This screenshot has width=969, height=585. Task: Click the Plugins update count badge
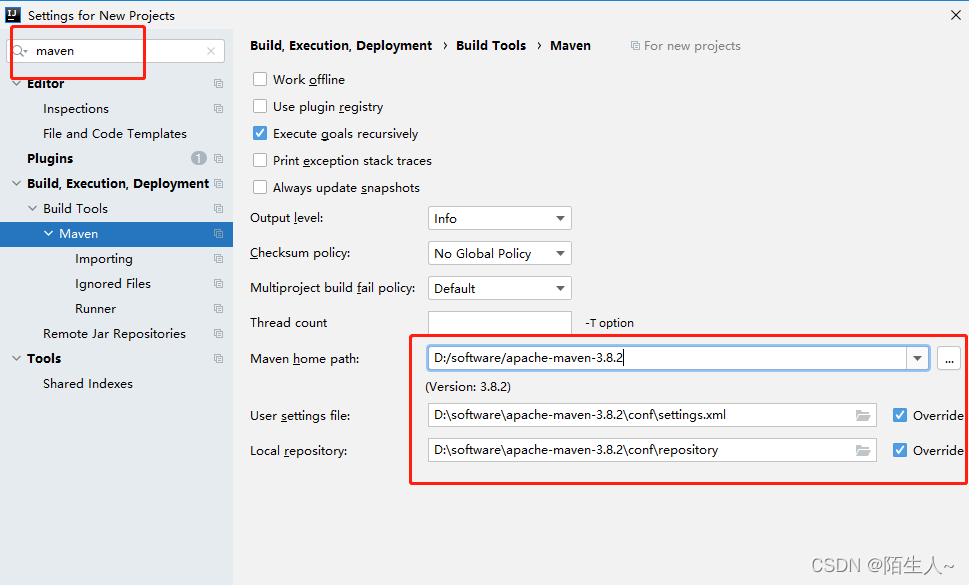199,158
